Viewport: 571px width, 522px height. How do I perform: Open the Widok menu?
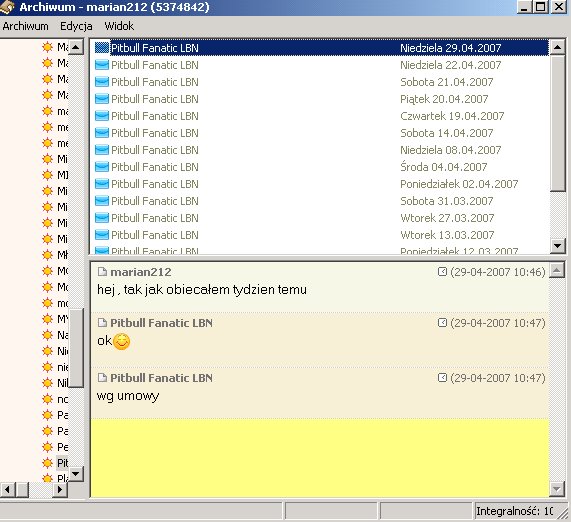119,26
